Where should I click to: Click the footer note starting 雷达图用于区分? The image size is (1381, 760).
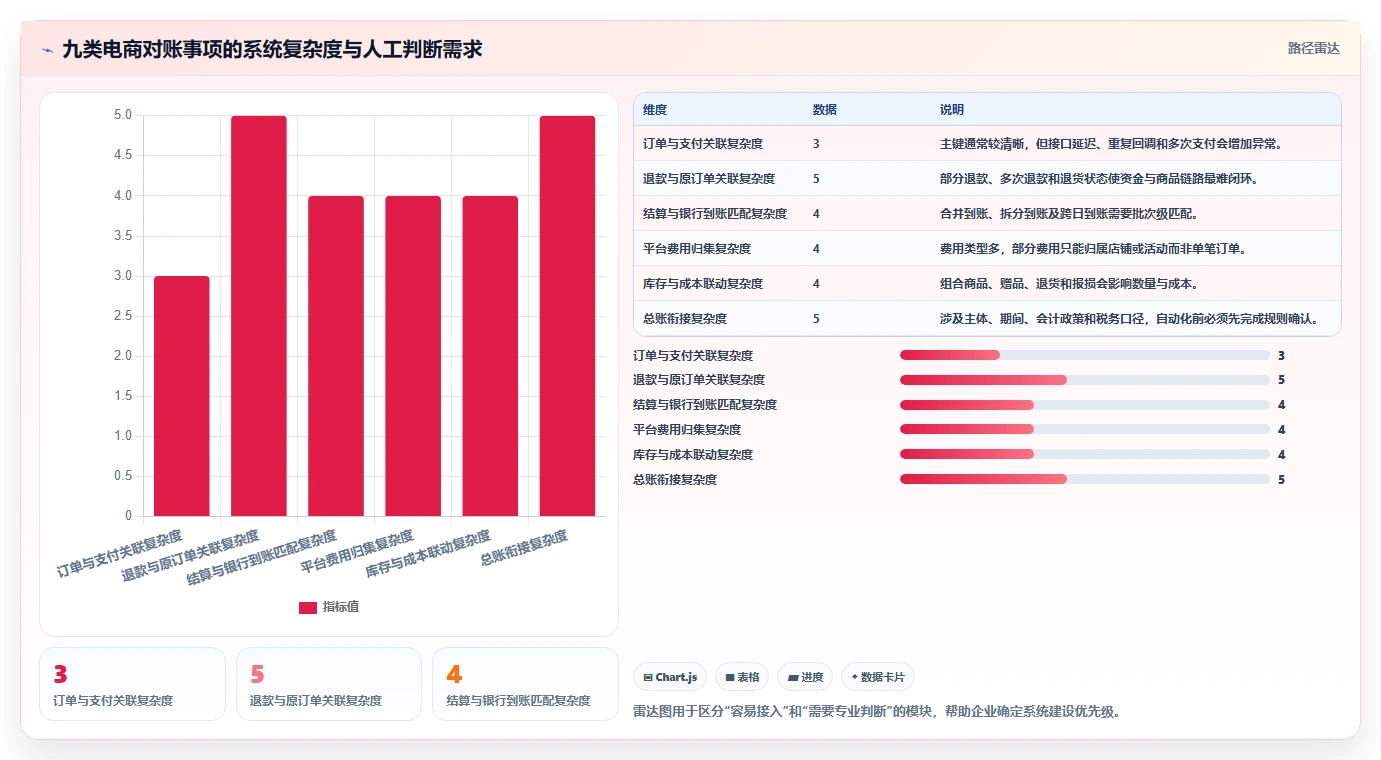[877, 712]
